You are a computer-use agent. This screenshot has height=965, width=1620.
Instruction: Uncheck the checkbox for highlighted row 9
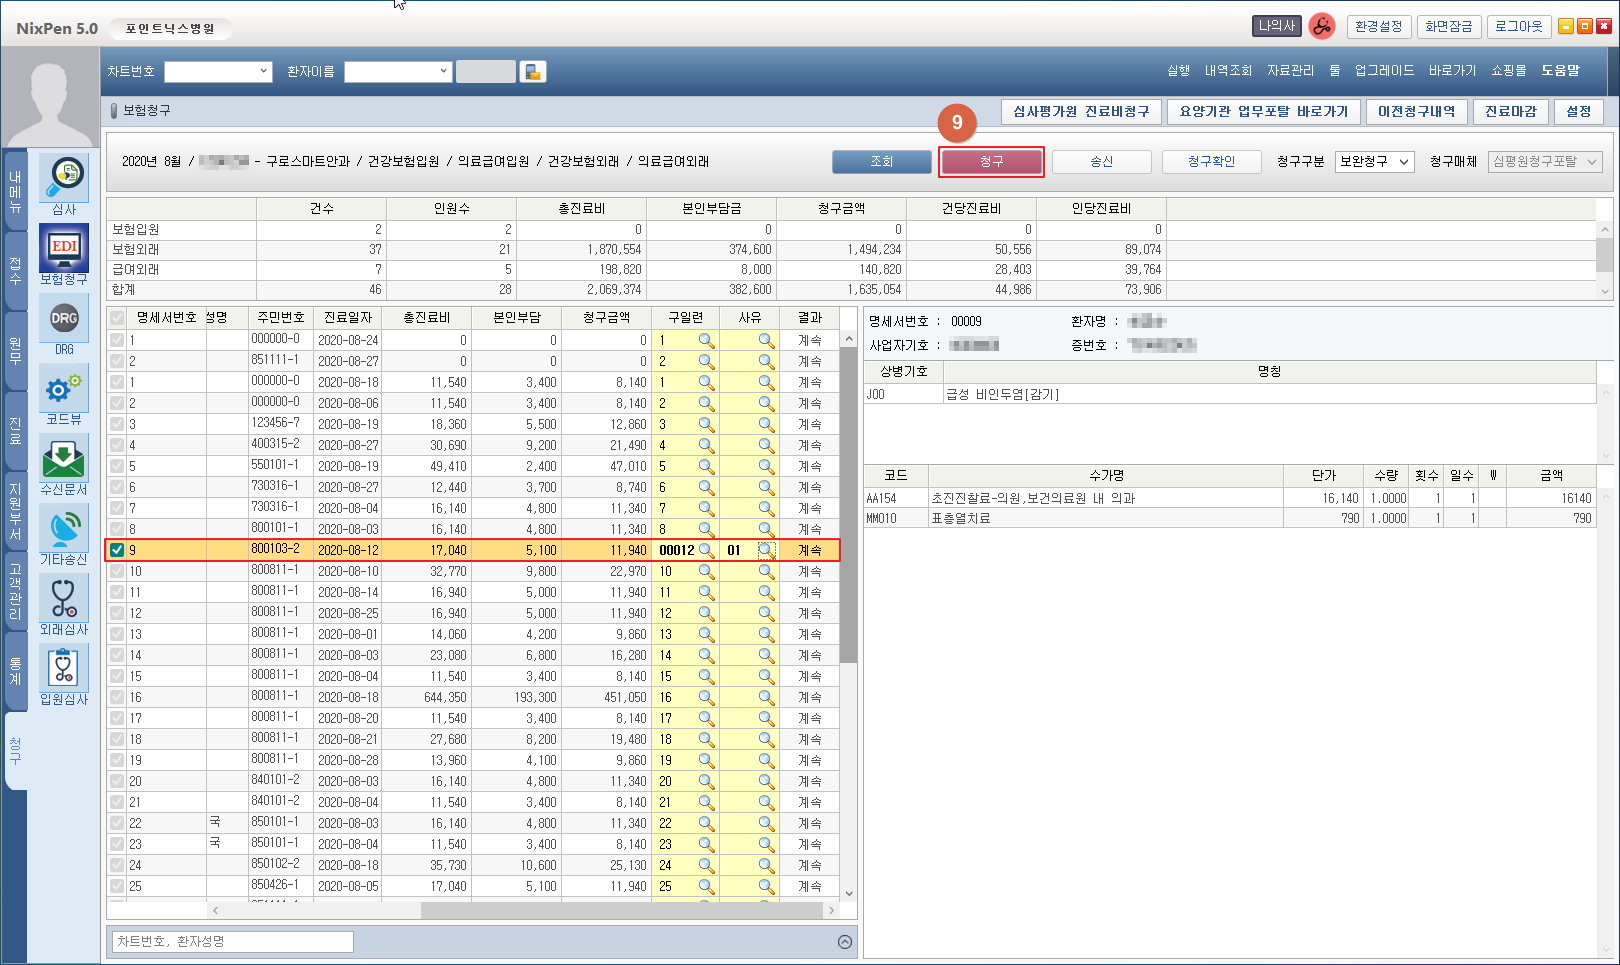(x=117, y=550)
